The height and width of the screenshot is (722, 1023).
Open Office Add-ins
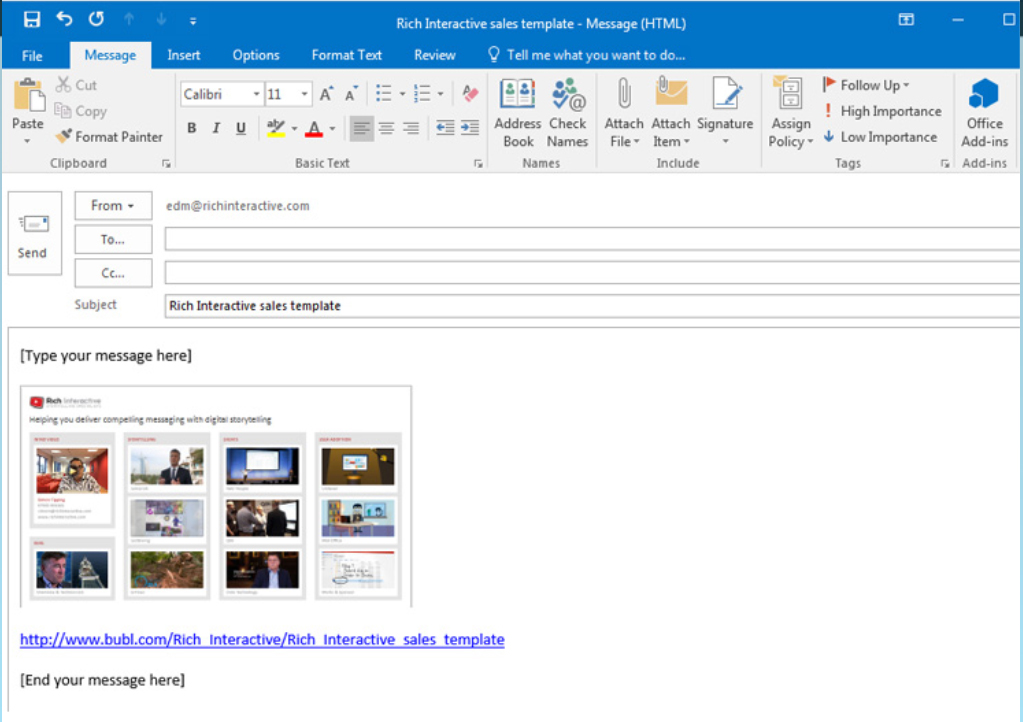click(985, 113)
